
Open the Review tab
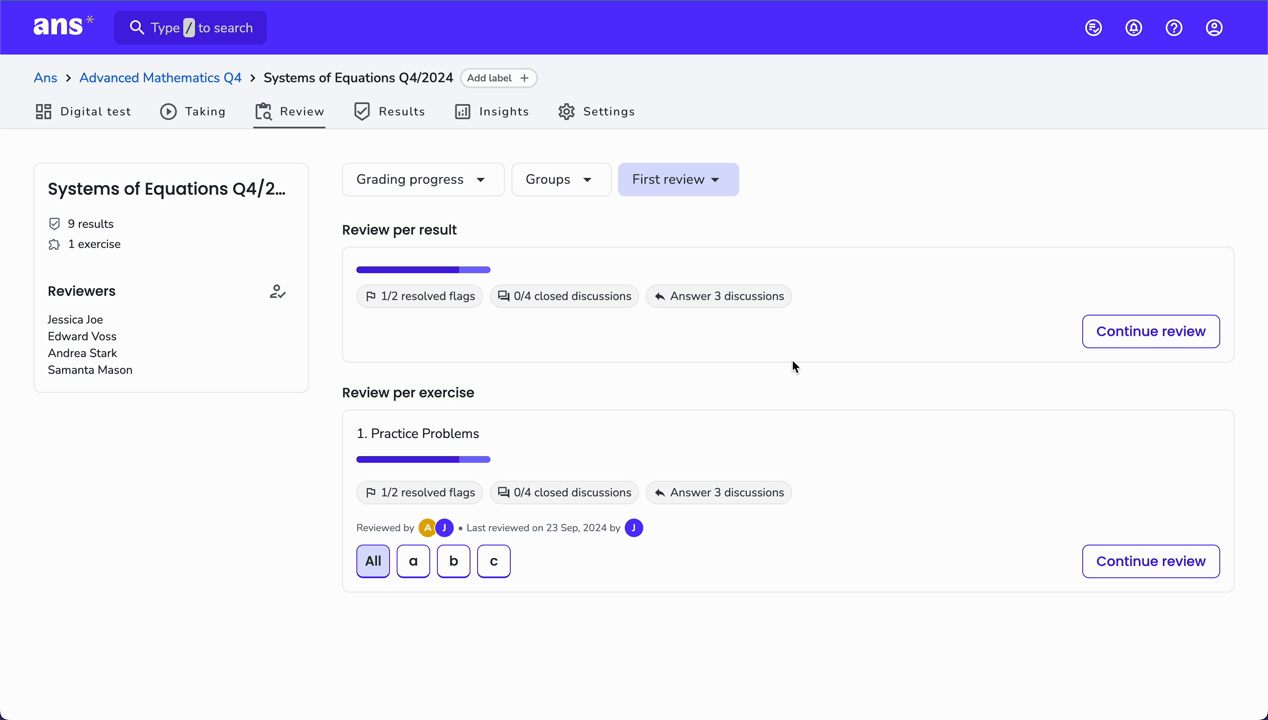[290, 112]
